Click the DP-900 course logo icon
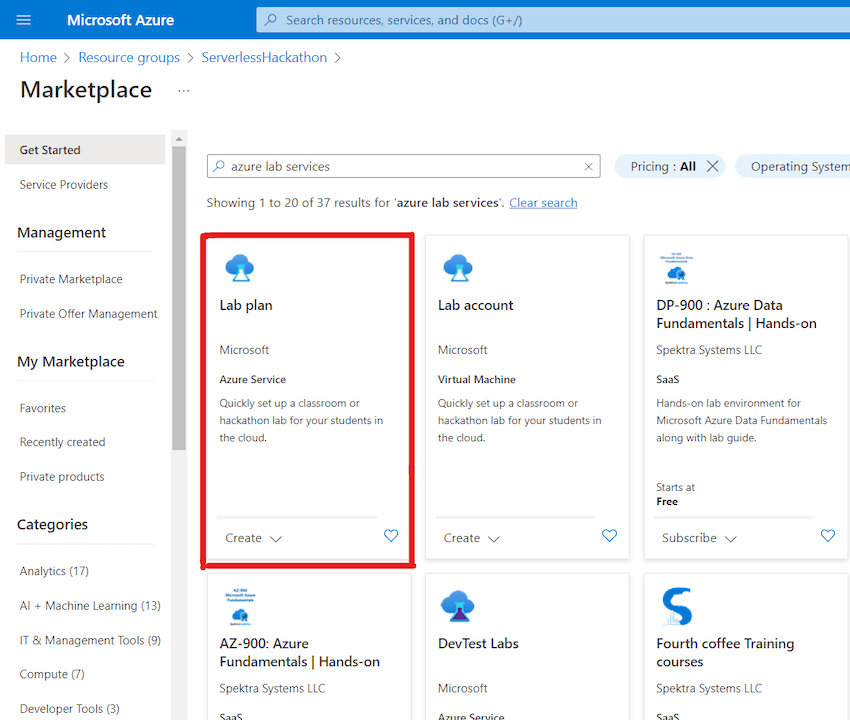The width and height of the screenshot is (850, 720). pos(676,267)
